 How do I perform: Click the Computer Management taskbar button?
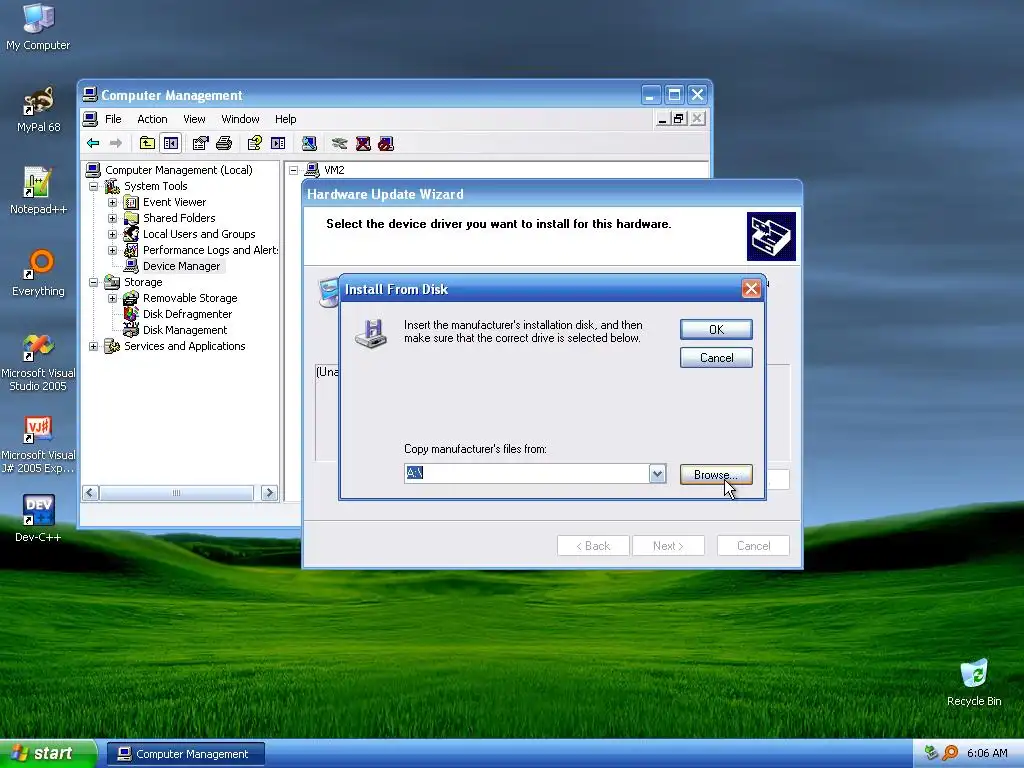(186, 754)
